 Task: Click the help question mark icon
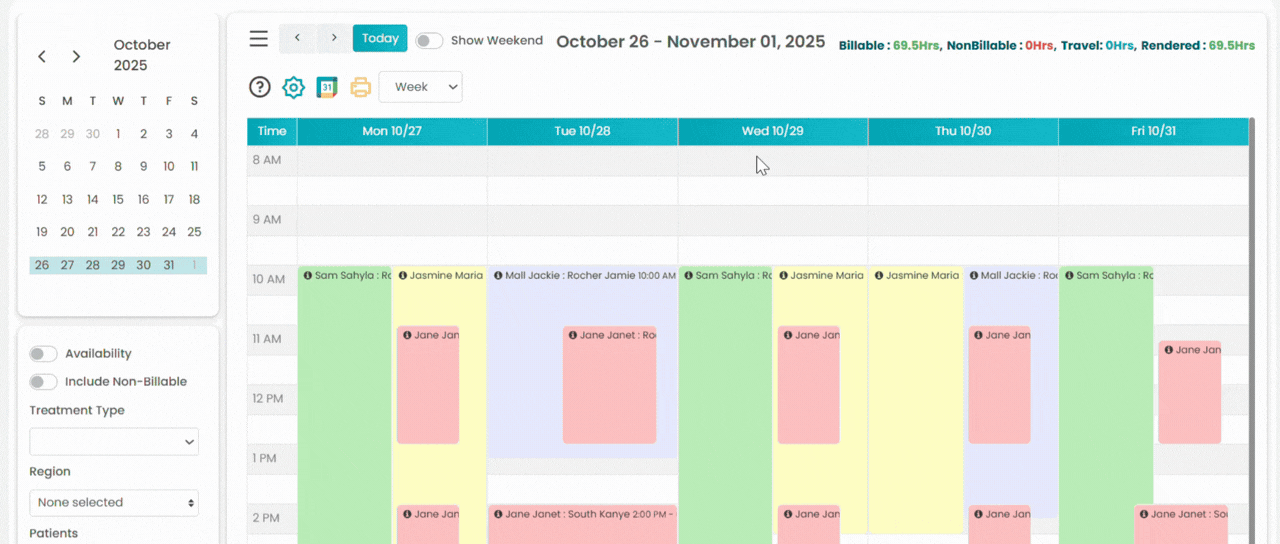click(260, 87)
